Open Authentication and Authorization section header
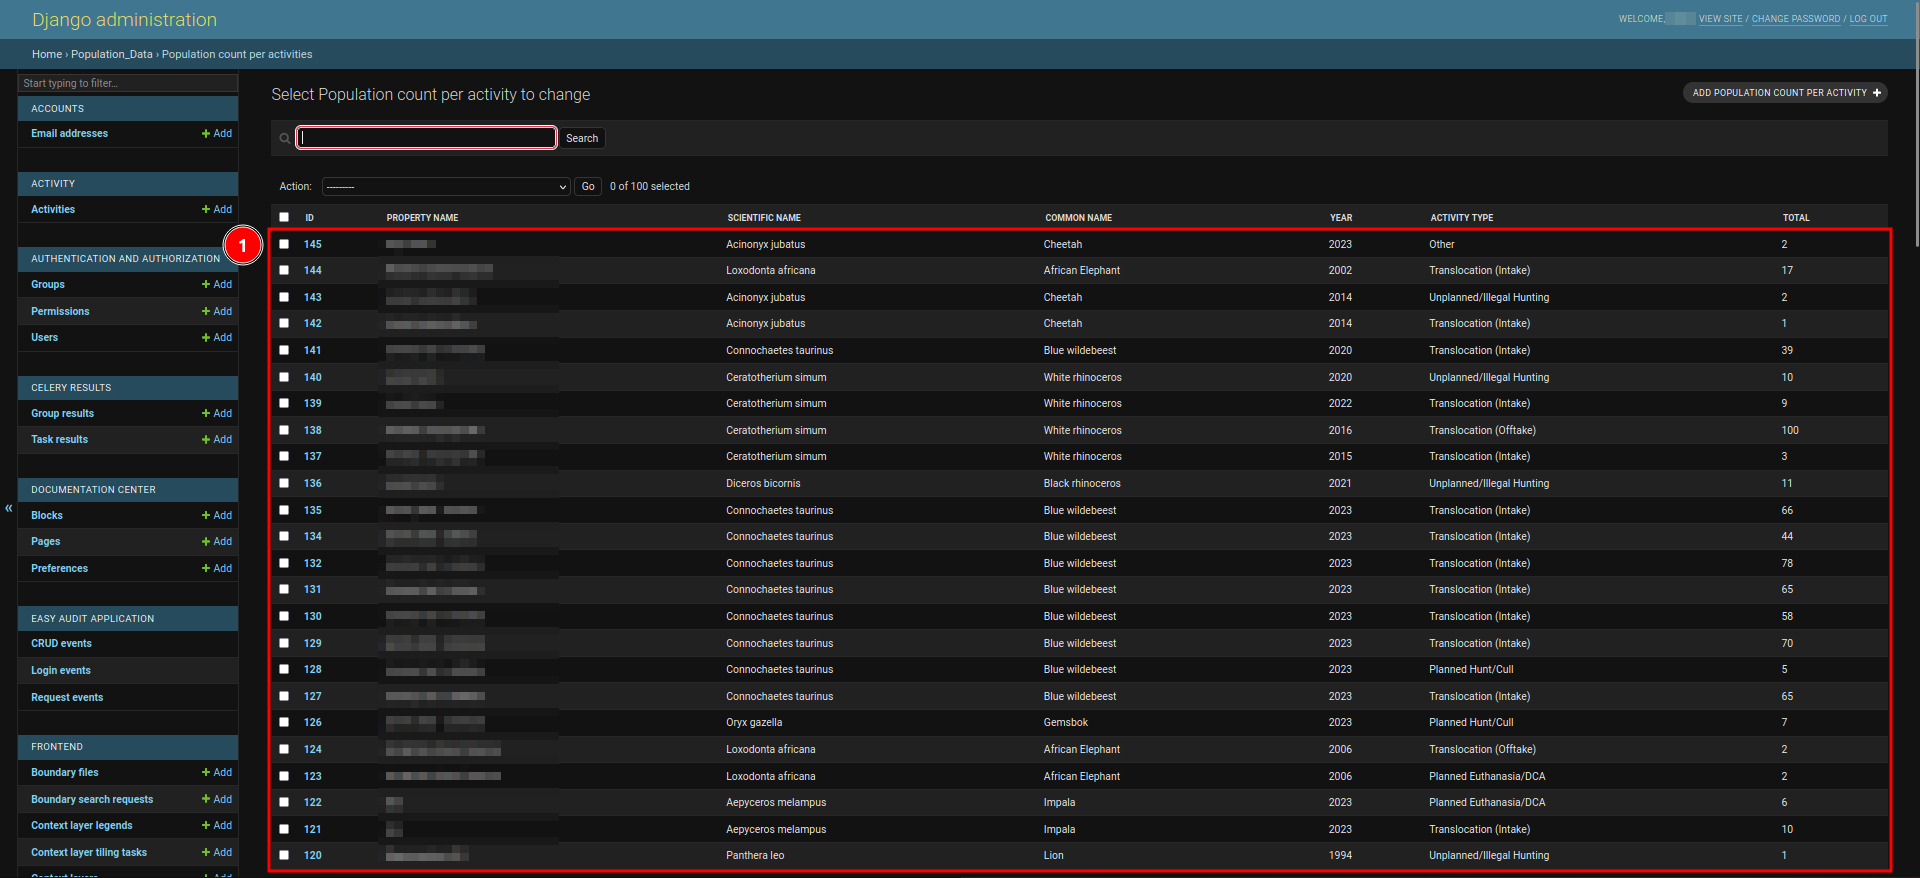The height and width of the screenshot is (878, 1920). (125, 259)
